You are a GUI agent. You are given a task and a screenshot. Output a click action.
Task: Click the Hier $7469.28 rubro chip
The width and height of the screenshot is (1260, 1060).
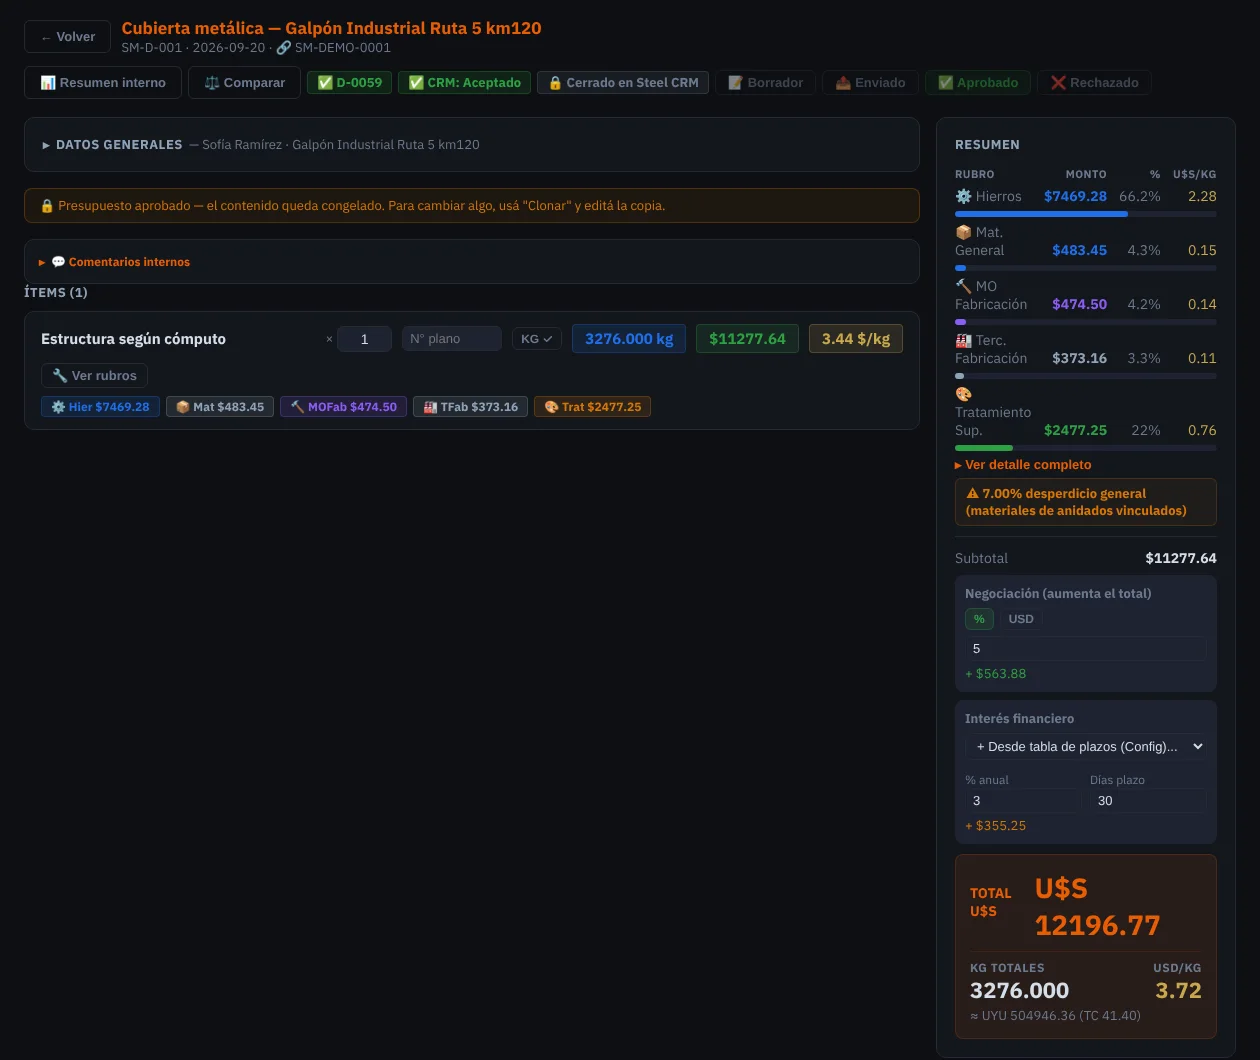(100, 407)
